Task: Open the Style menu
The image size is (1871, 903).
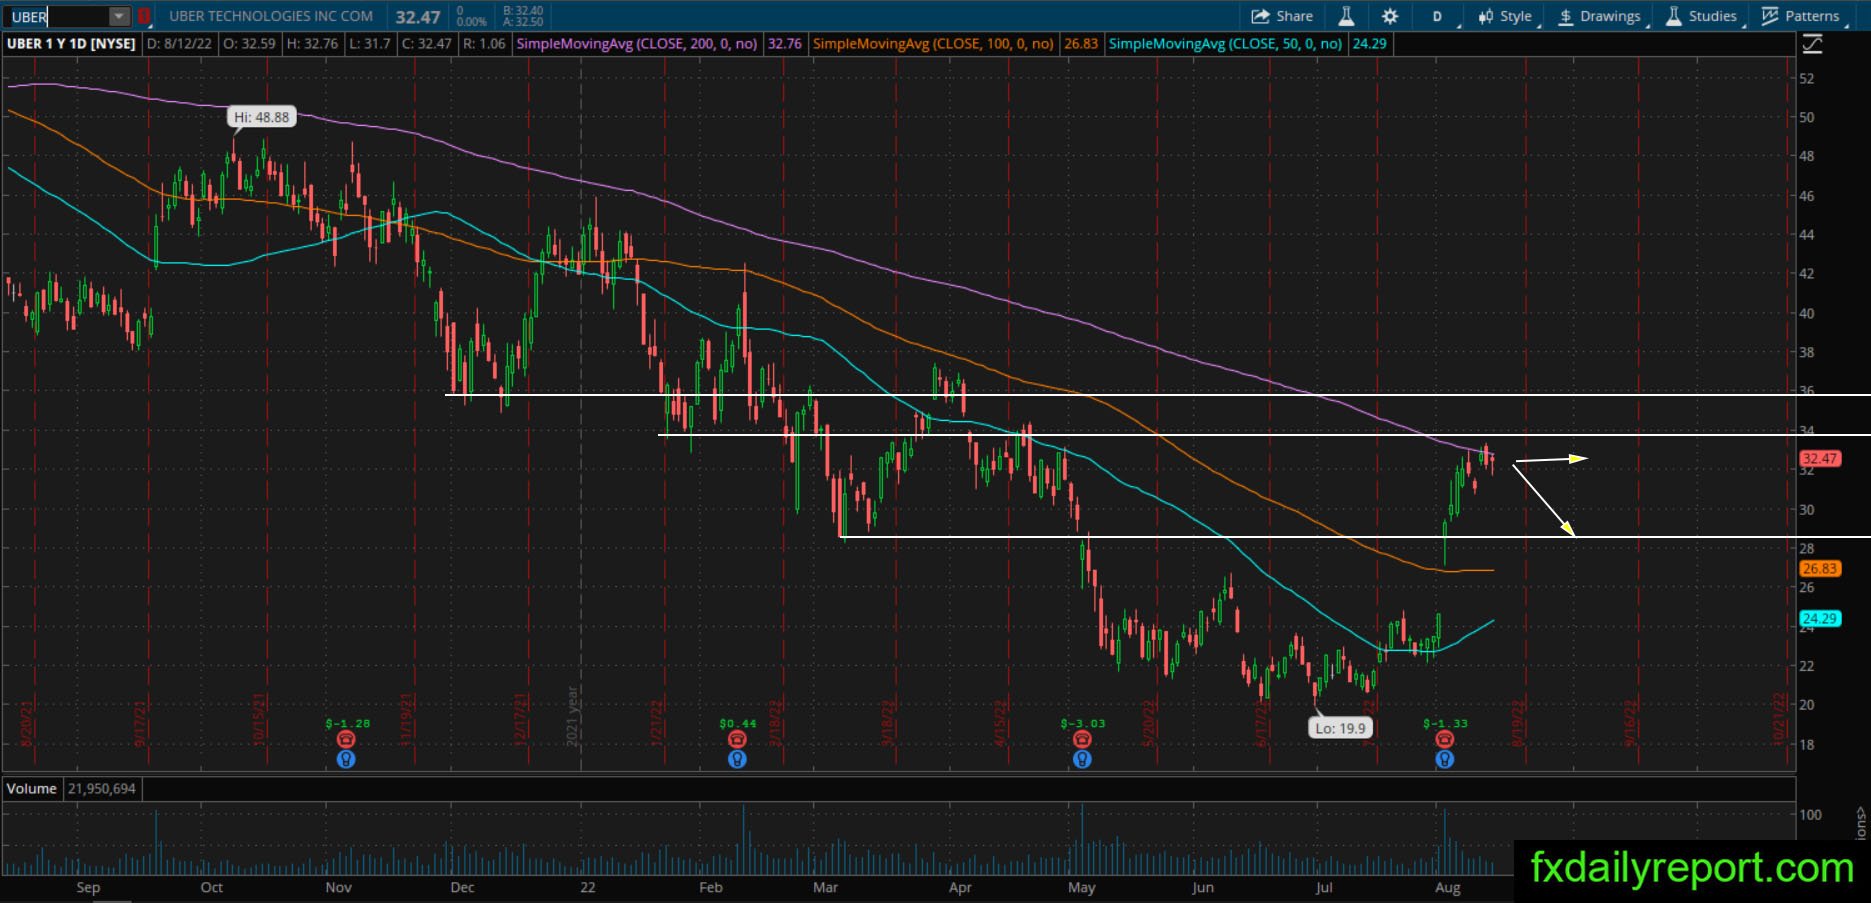Action: click(1506, 16)
